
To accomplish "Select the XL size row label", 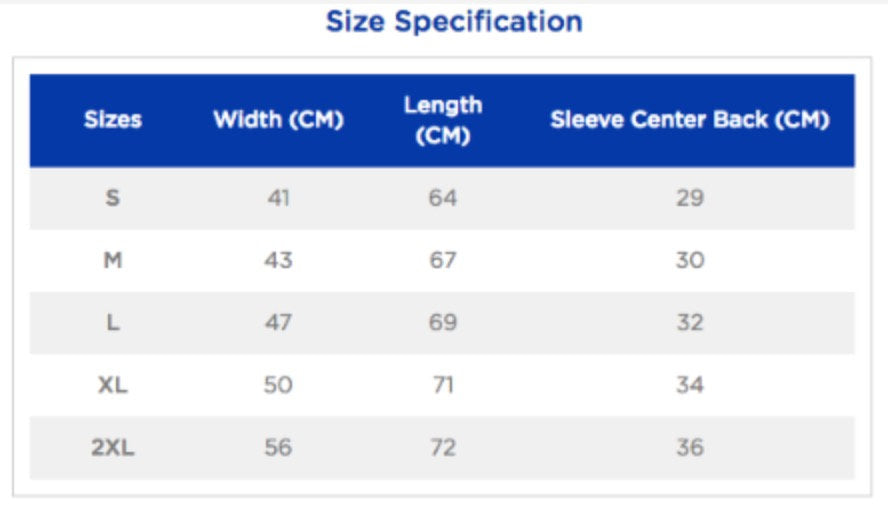I will click(x=113, y=385).
